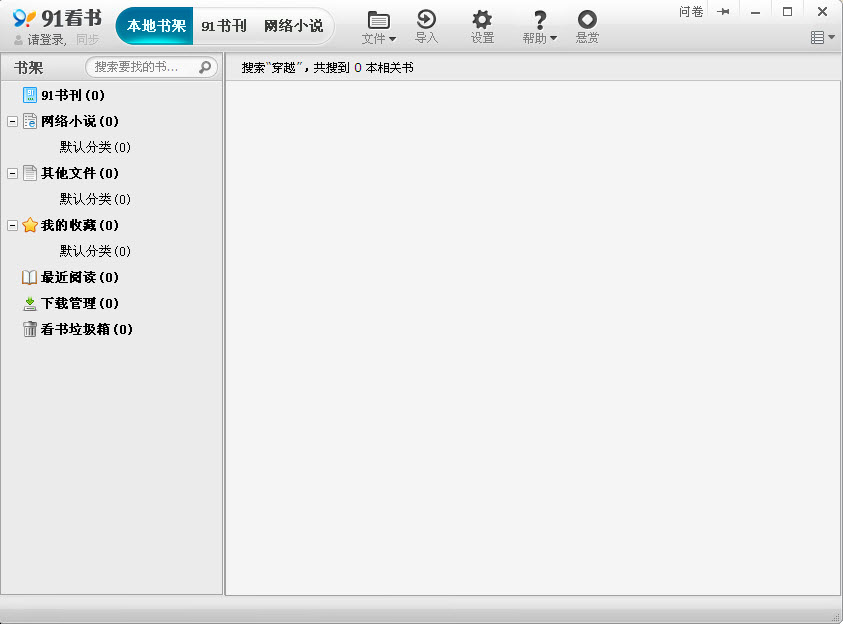Collapse the 其他文件 tree node
The height and width of the screenshot is (624, 843).
tap(13, 173)
